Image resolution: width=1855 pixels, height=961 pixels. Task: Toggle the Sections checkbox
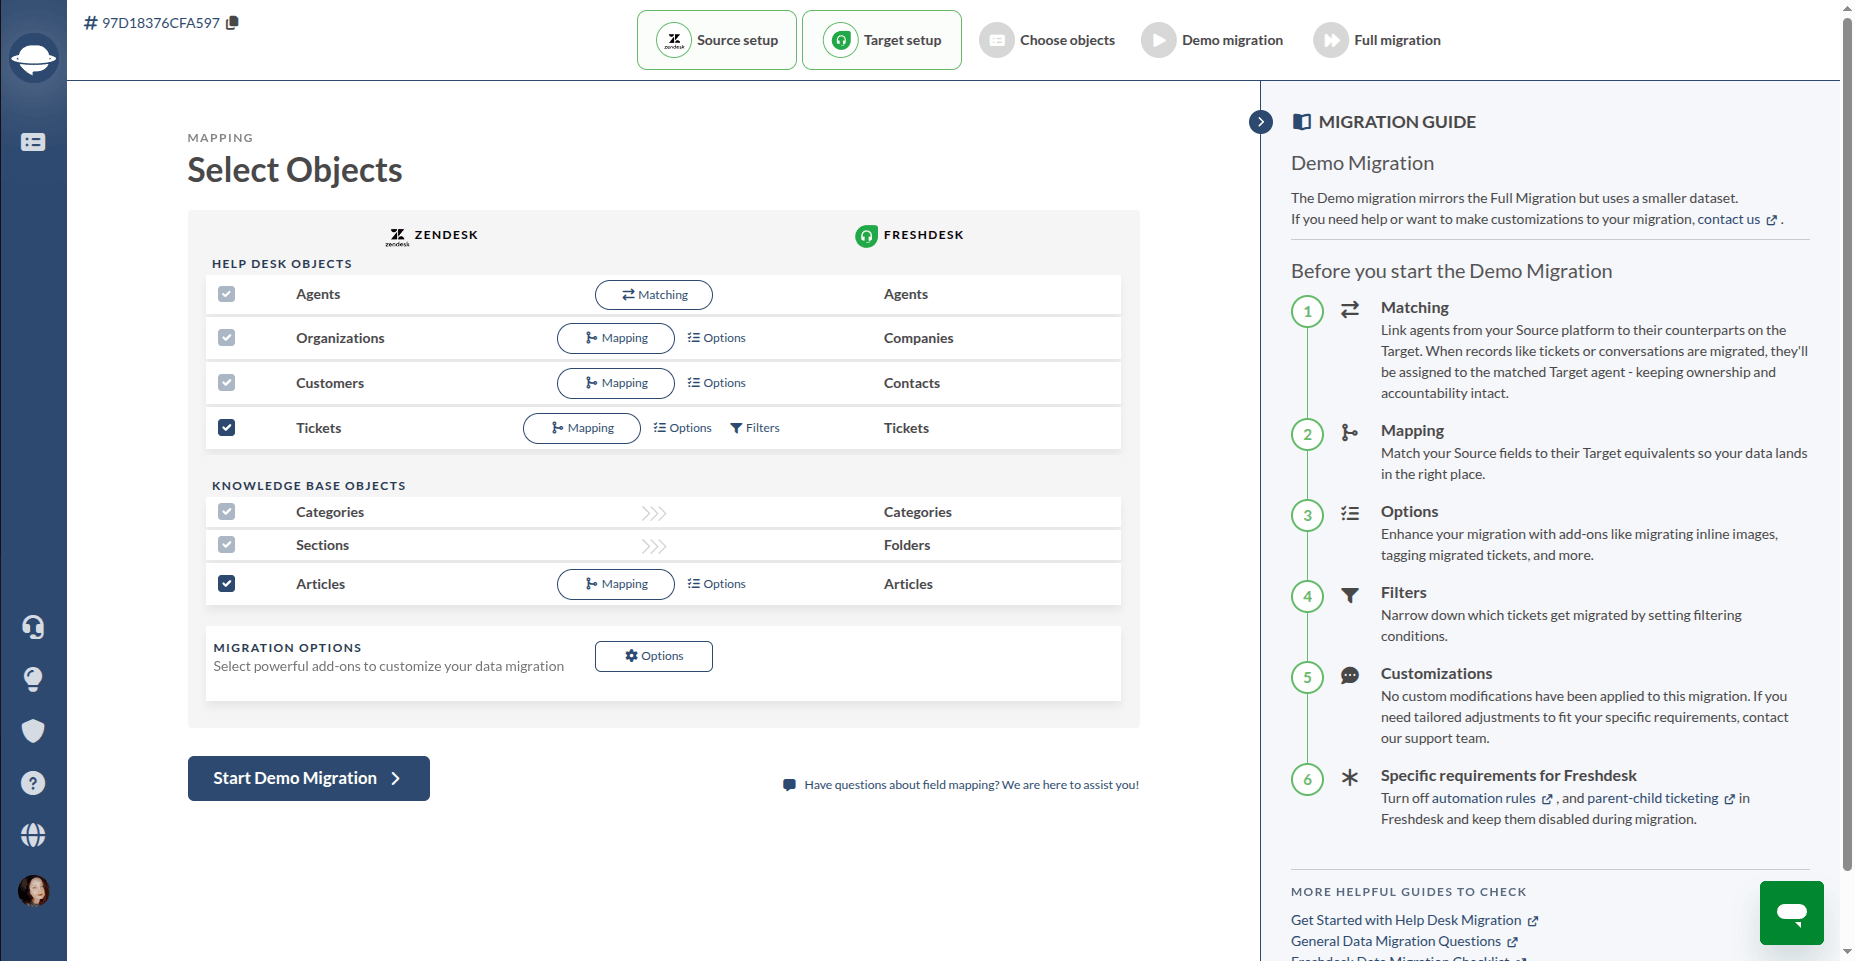[x=227, y=545]
